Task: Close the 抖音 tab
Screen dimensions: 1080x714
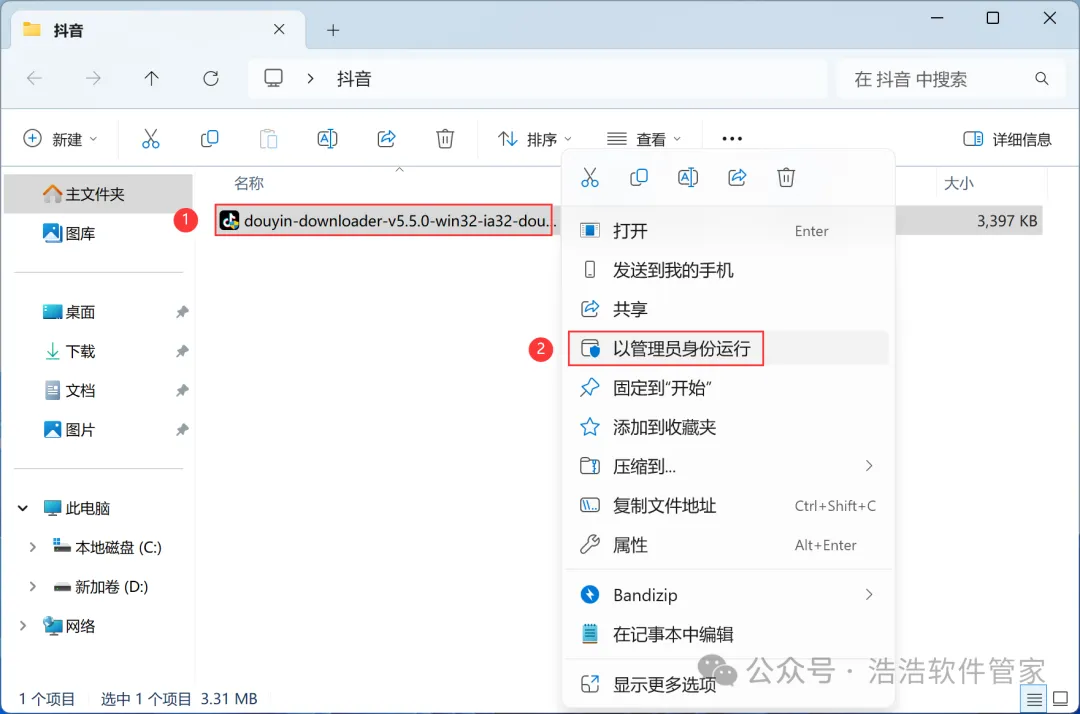Action: tap(279, 29)
